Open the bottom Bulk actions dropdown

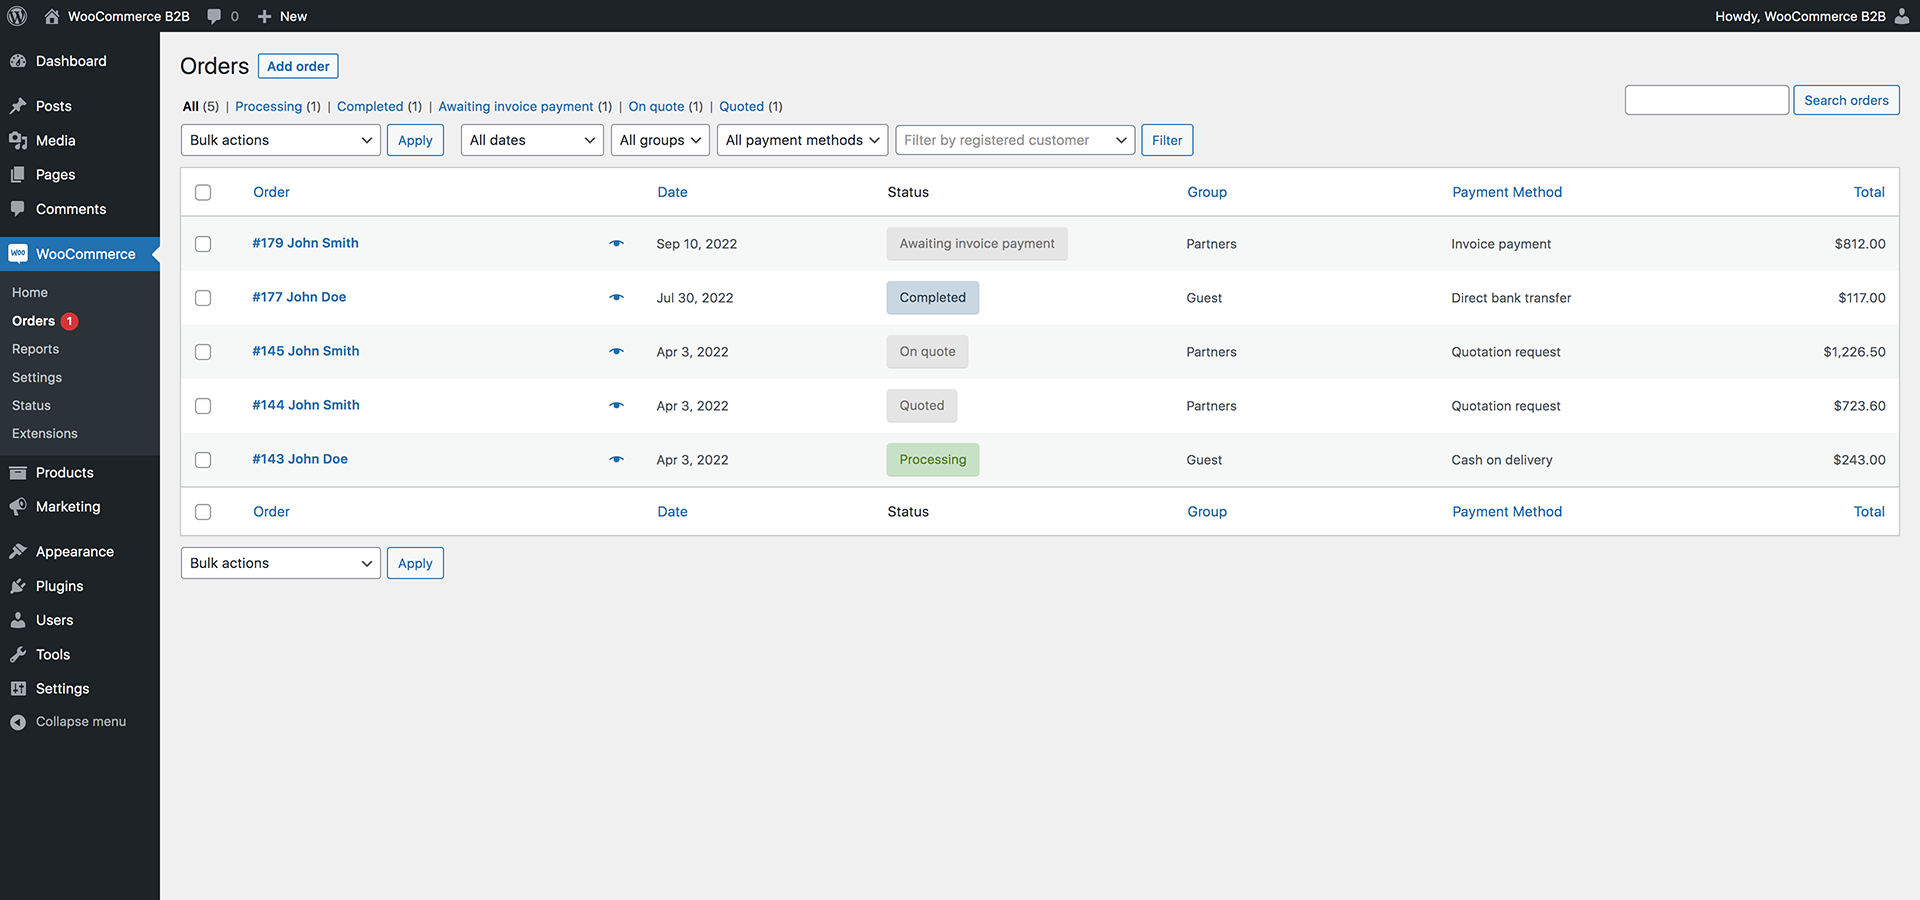[x=281, y=563]
